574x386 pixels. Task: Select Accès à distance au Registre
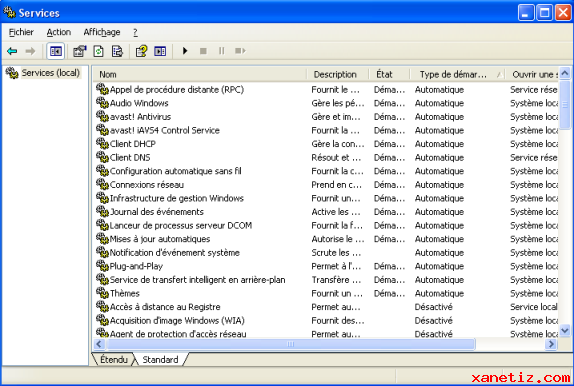[165, 307]
